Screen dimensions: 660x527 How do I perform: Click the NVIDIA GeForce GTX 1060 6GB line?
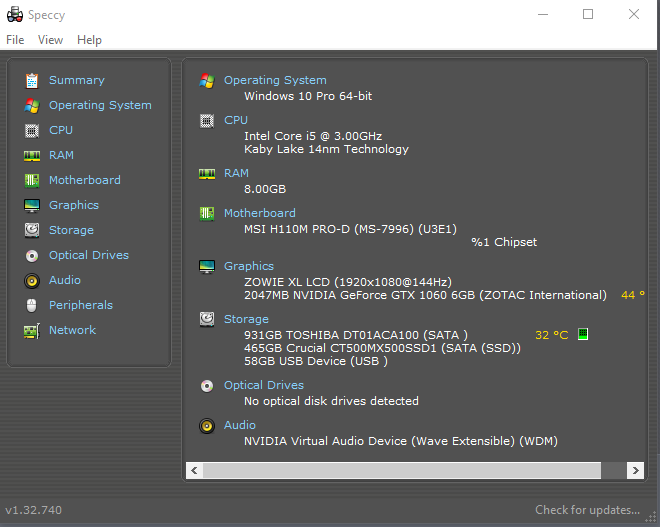tap(425, 295)
